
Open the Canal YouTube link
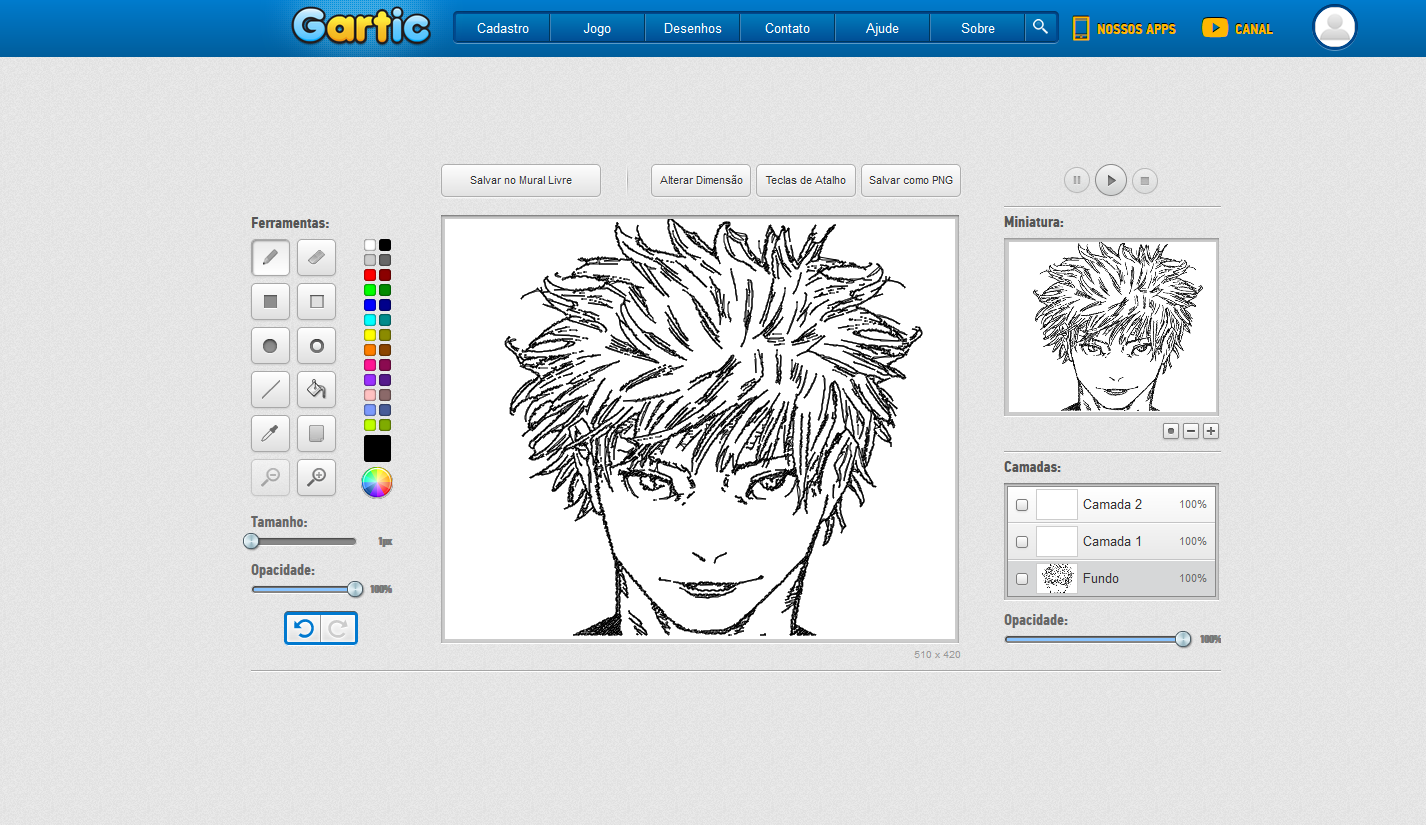[x=1238, y=29]
